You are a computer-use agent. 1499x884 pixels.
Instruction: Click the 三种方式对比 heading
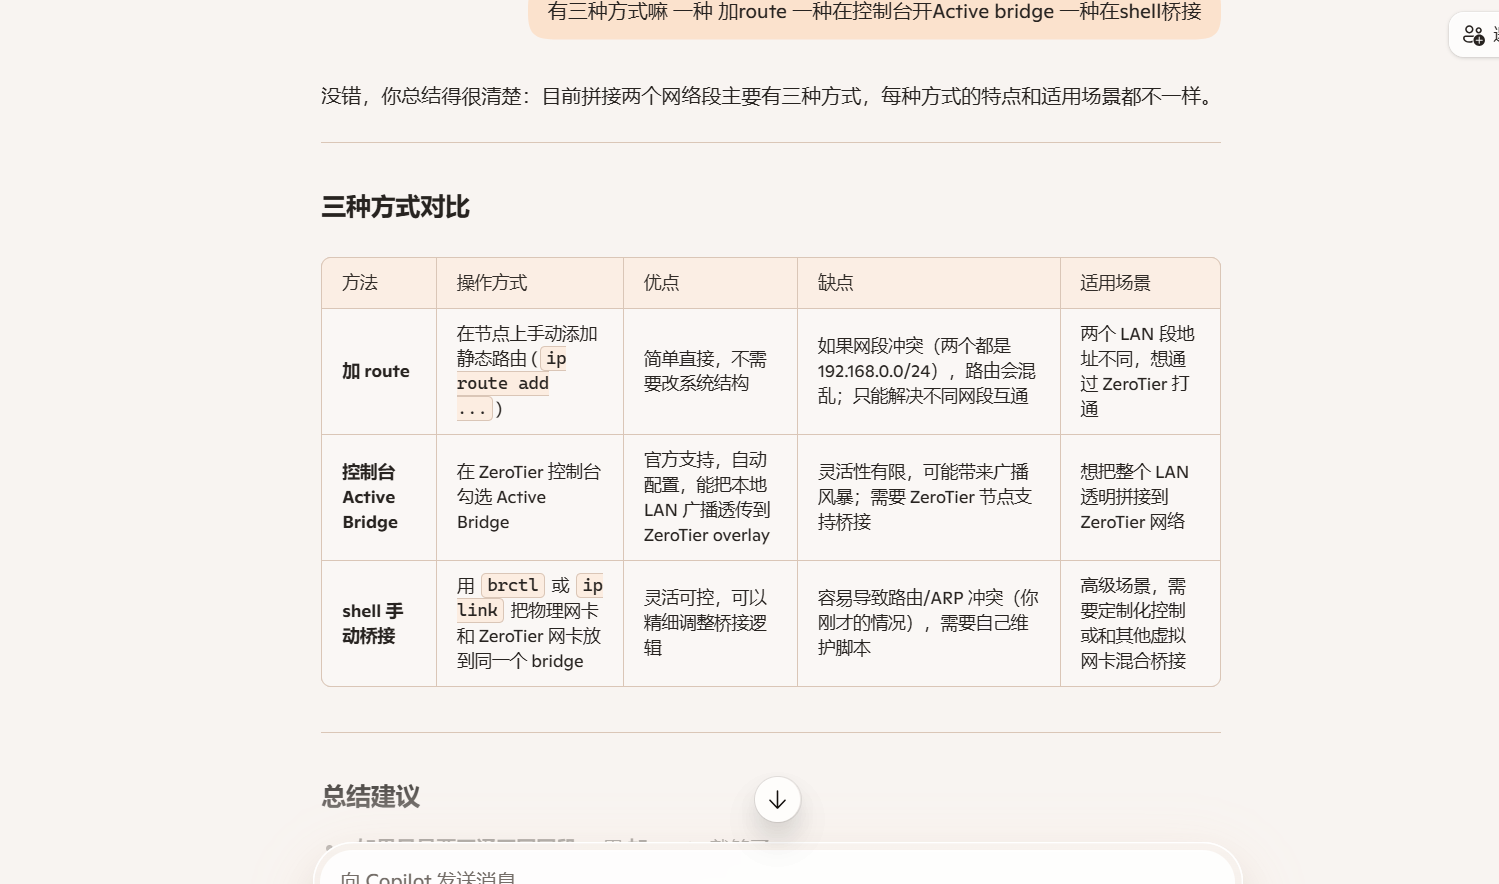pyautogui.click(x=396, y=207)
